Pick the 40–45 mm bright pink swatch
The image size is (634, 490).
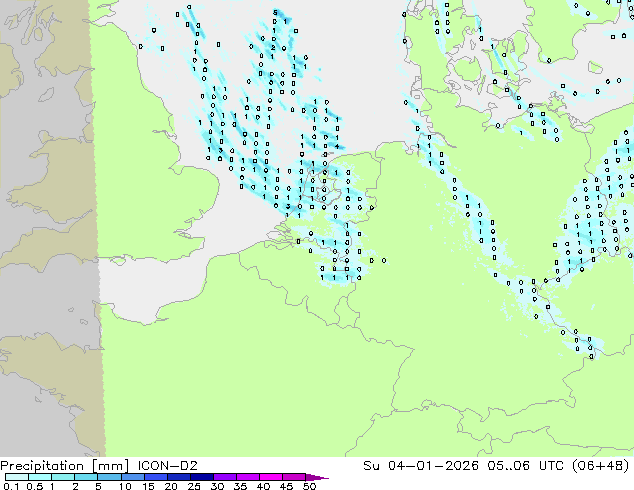tap(271, 477)
